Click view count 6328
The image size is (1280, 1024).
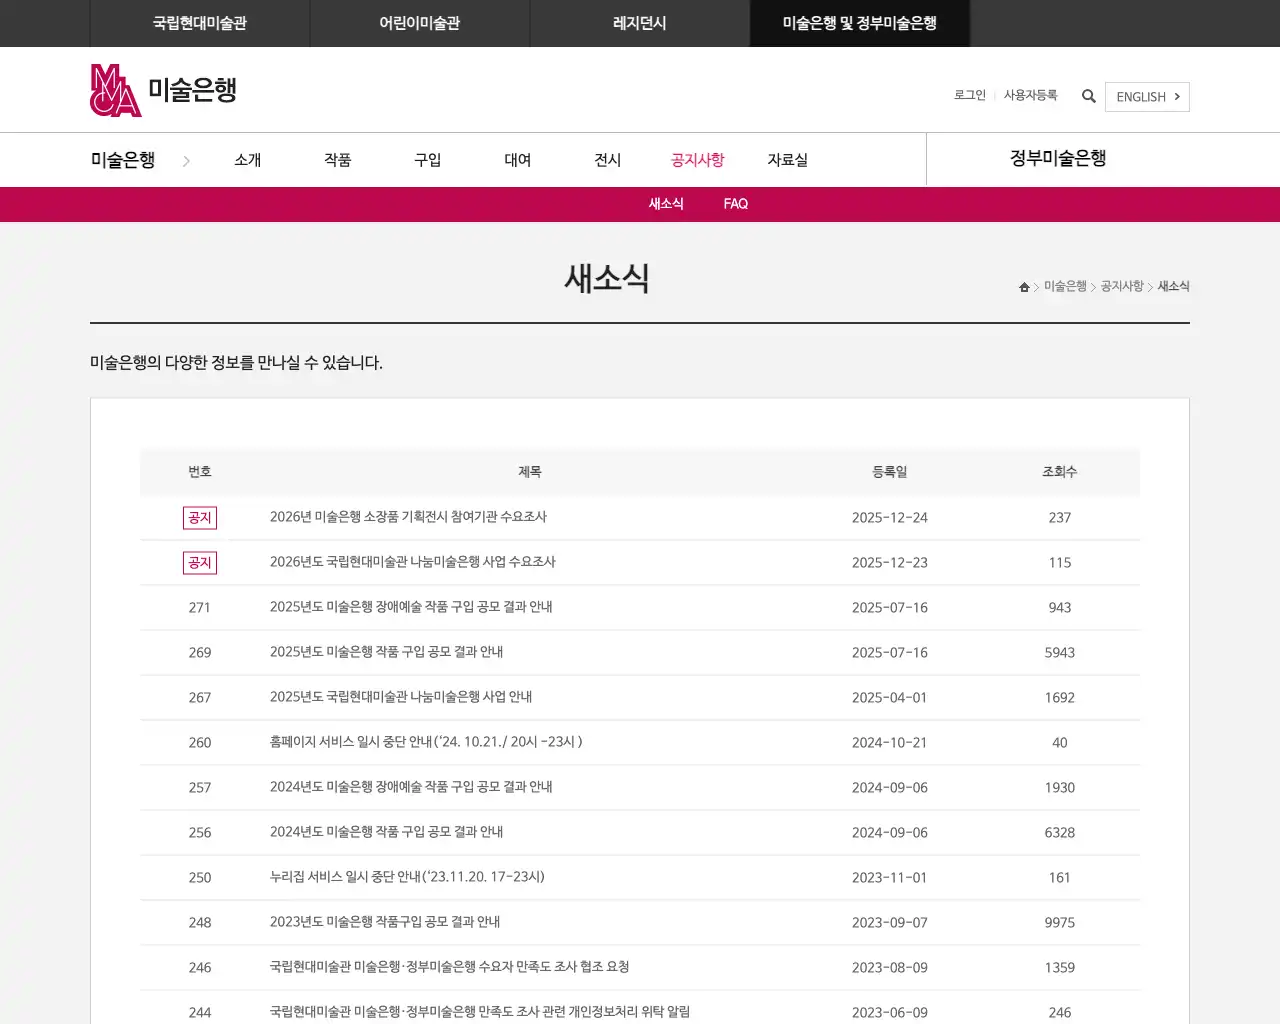[1060, 833]
